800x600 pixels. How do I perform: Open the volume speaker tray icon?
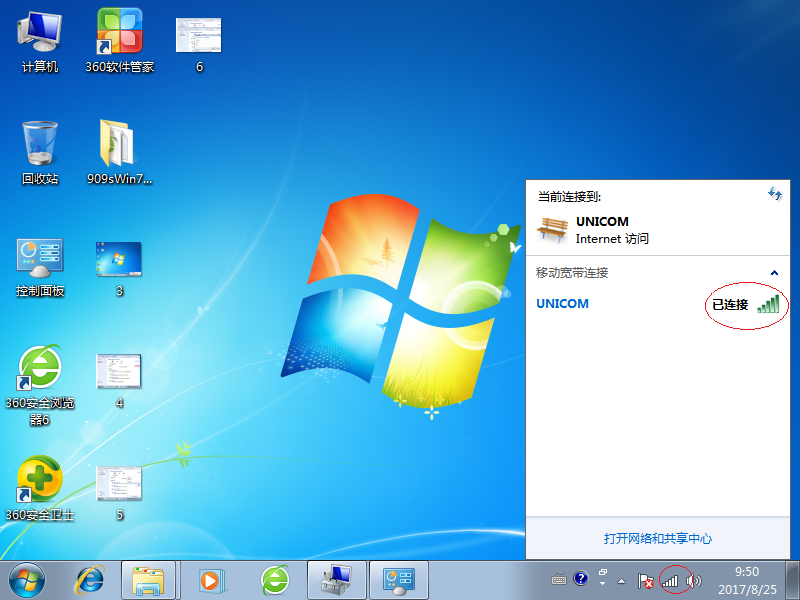[x=694, y=581]
